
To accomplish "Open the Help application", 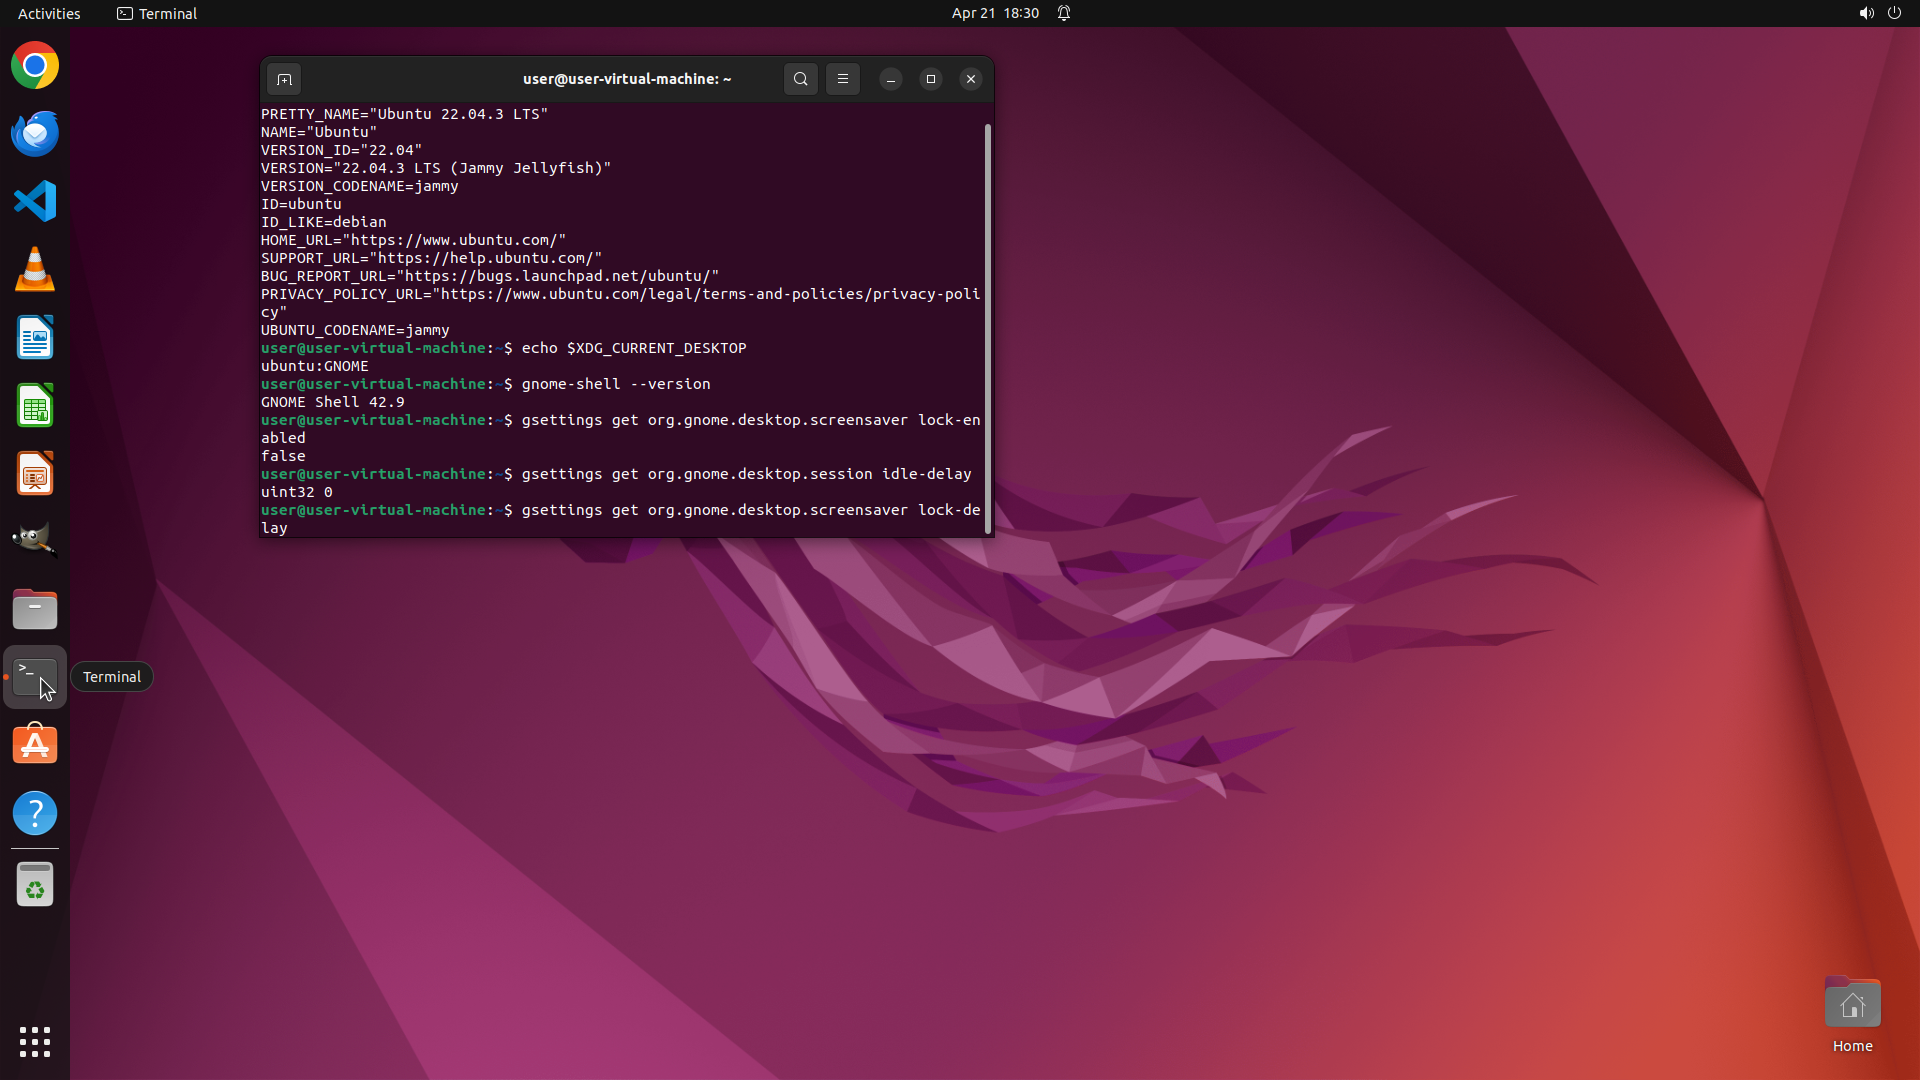I will (x=35, y=813).
